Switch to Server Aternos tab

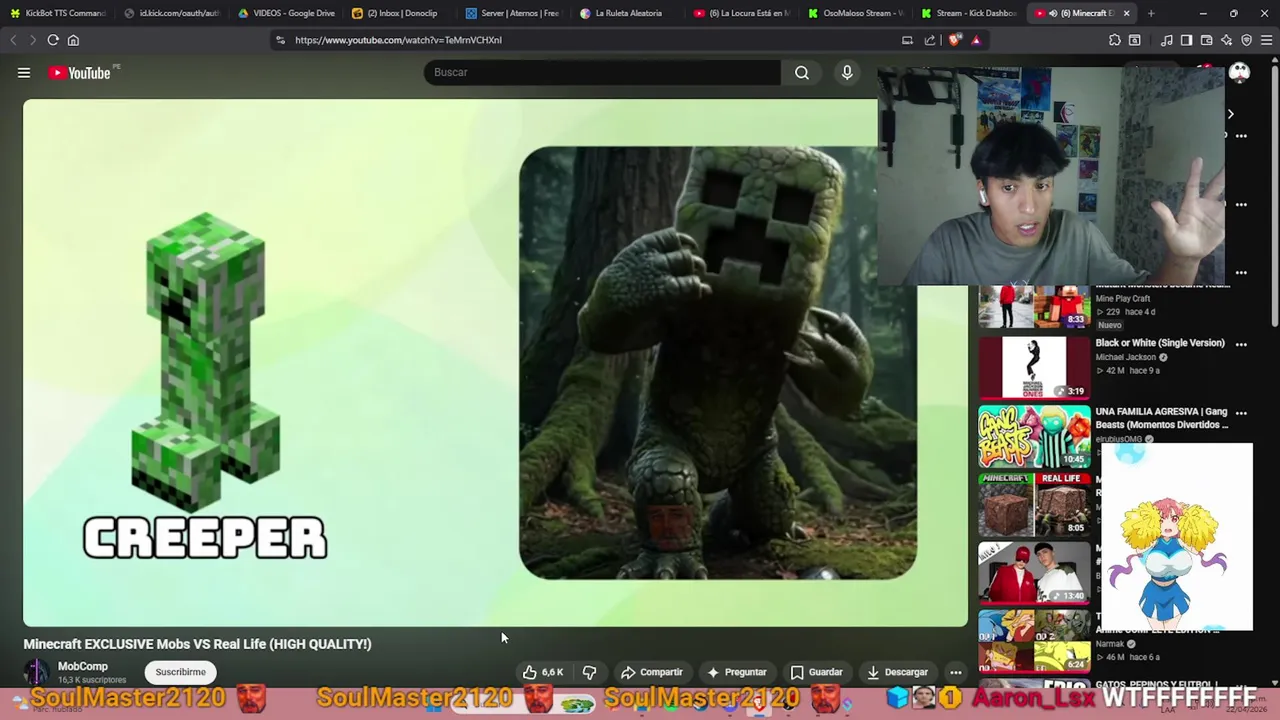(x=514, y=13)
